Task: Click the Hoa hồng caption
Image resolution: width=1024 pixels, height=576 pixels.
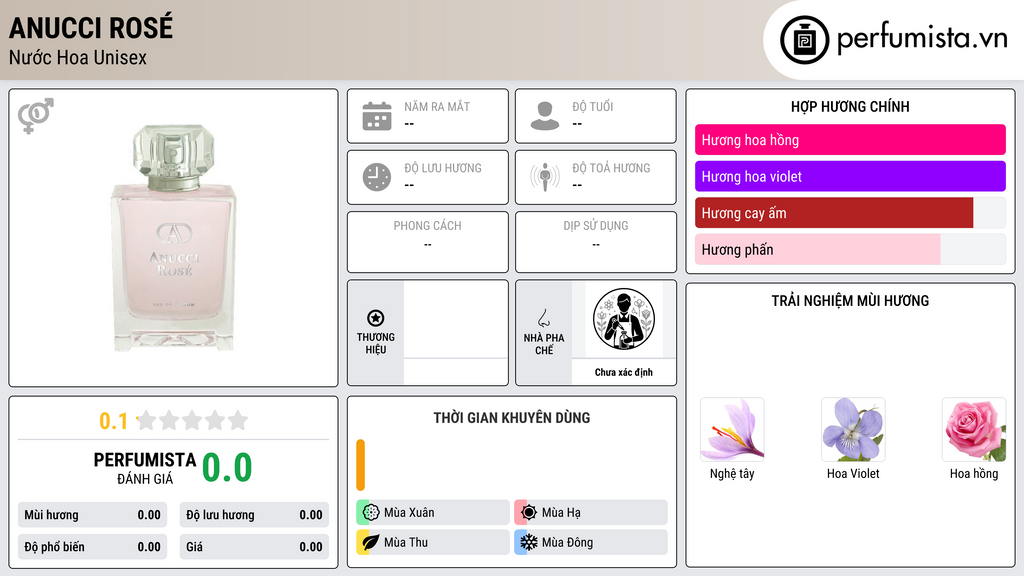Action: click(x=974, y=474)
